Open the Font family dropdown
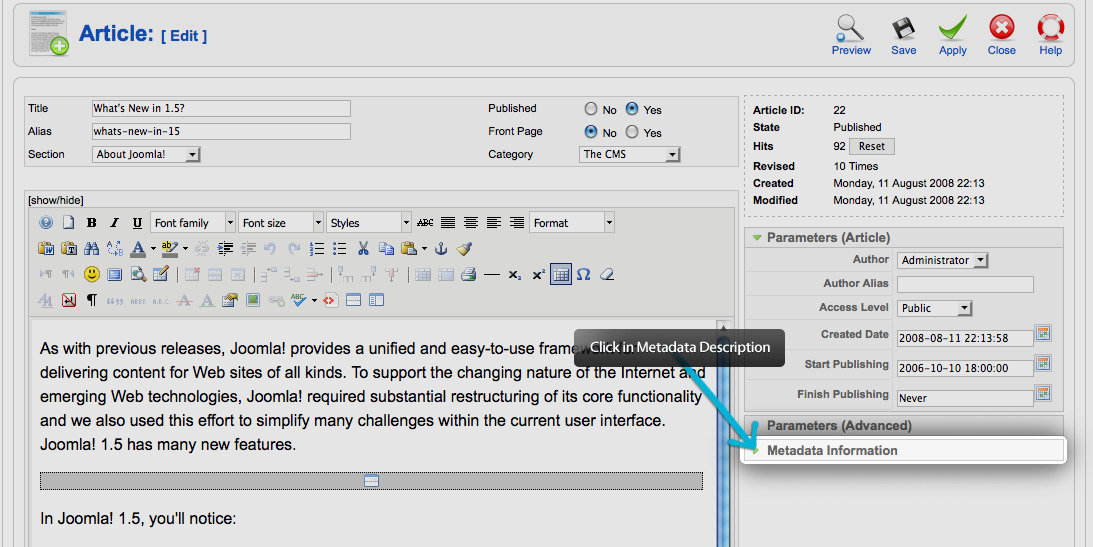The image size is (1093, 547). pos(193,223)
